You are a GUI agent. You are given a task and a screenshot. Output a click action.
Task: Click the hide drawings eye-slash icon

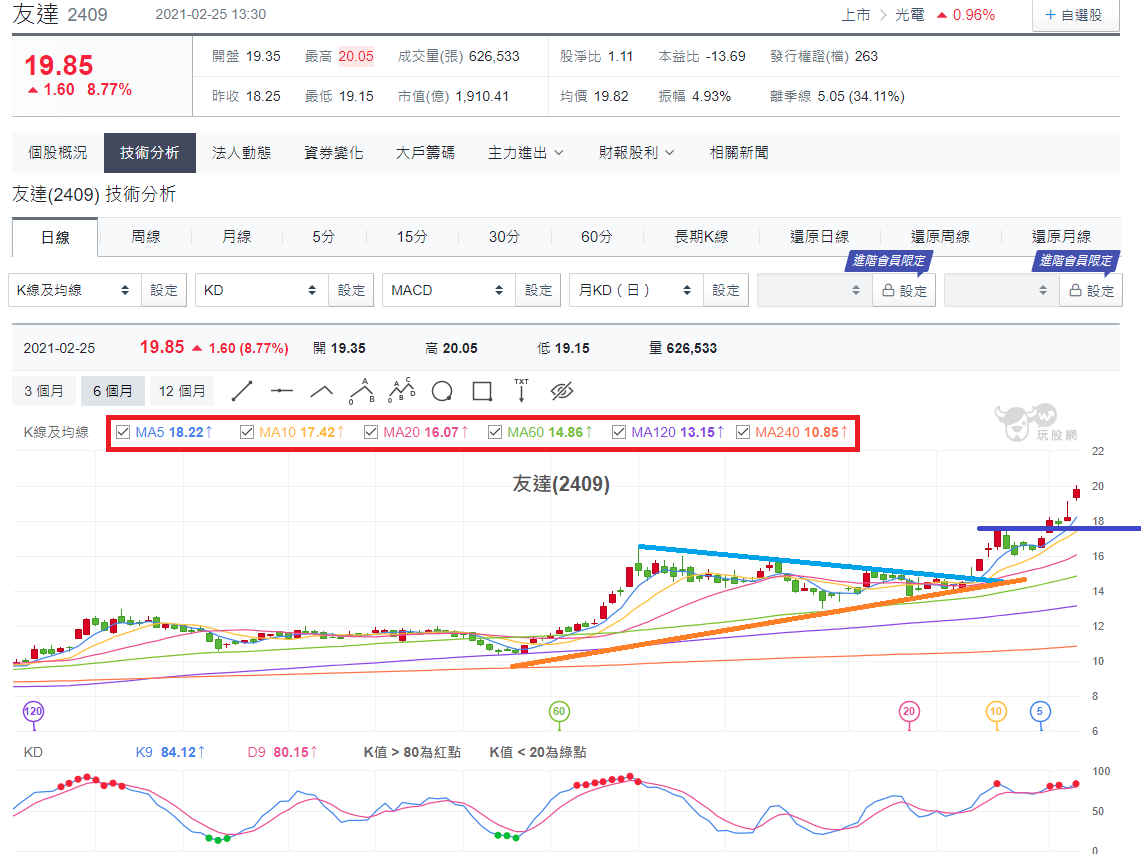[x=562, y=391]
